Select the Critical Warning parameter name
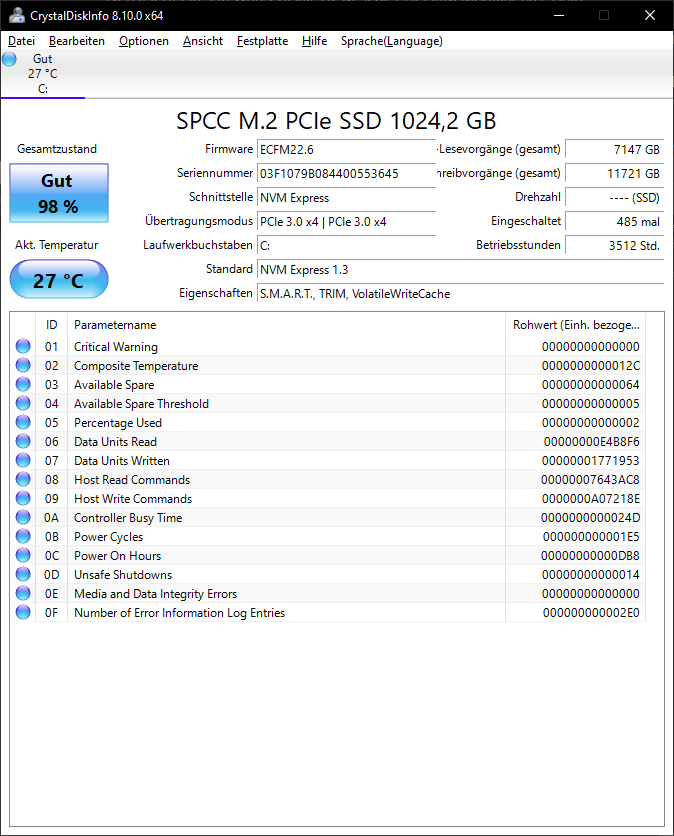Image resolution: width=674 pixels, height=836 pixels. pyautogui.click(x=116, y=347)
